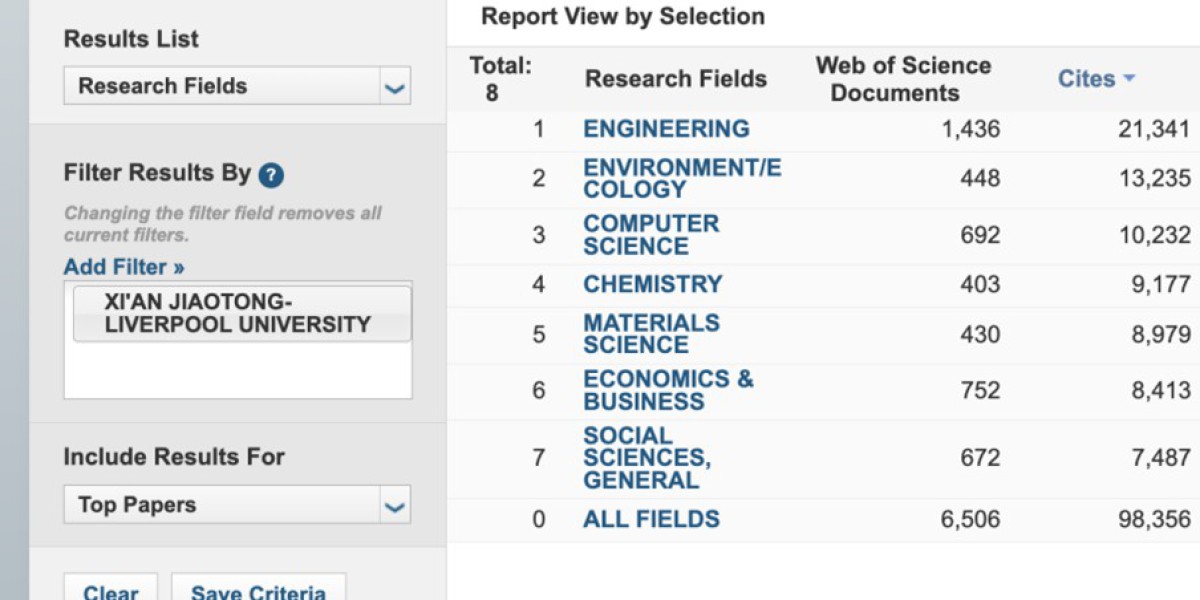The image size is (1200, 600).
Task: Click inside the filter list box
Action: [x=238, y=372]
